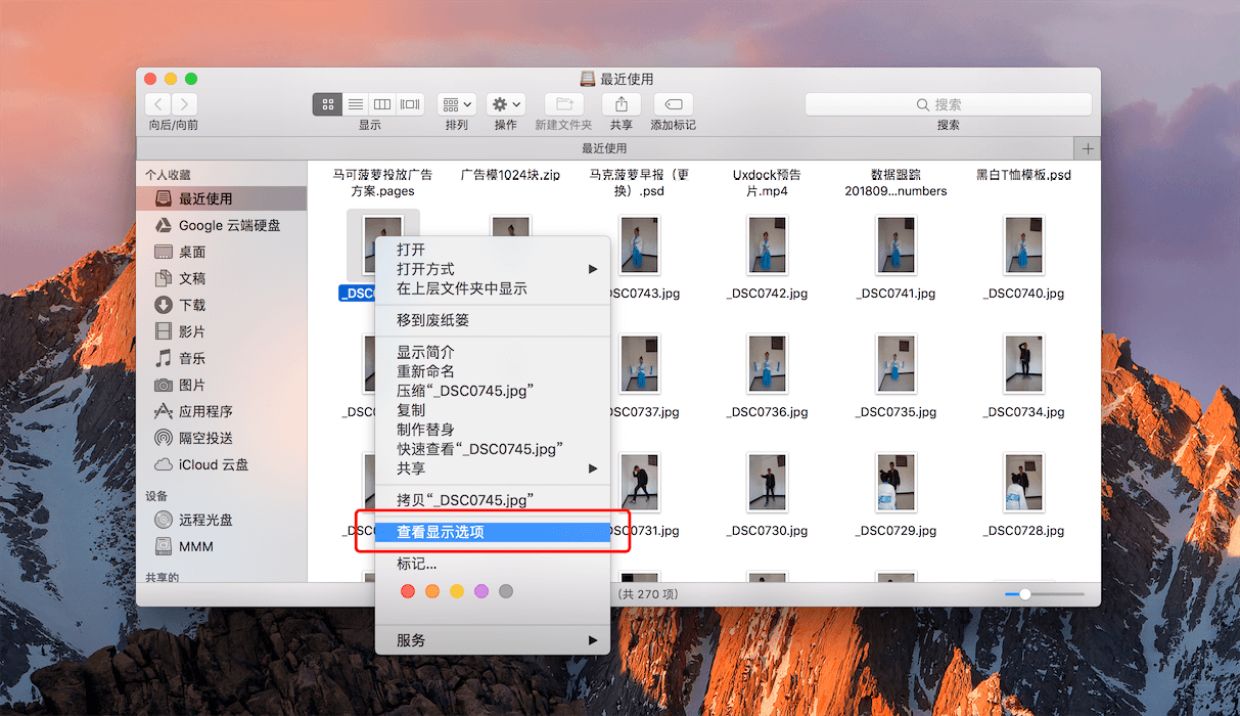1240x716 pixels.
Task: Expand the 服务 submenu
Action: coord(492,640)
